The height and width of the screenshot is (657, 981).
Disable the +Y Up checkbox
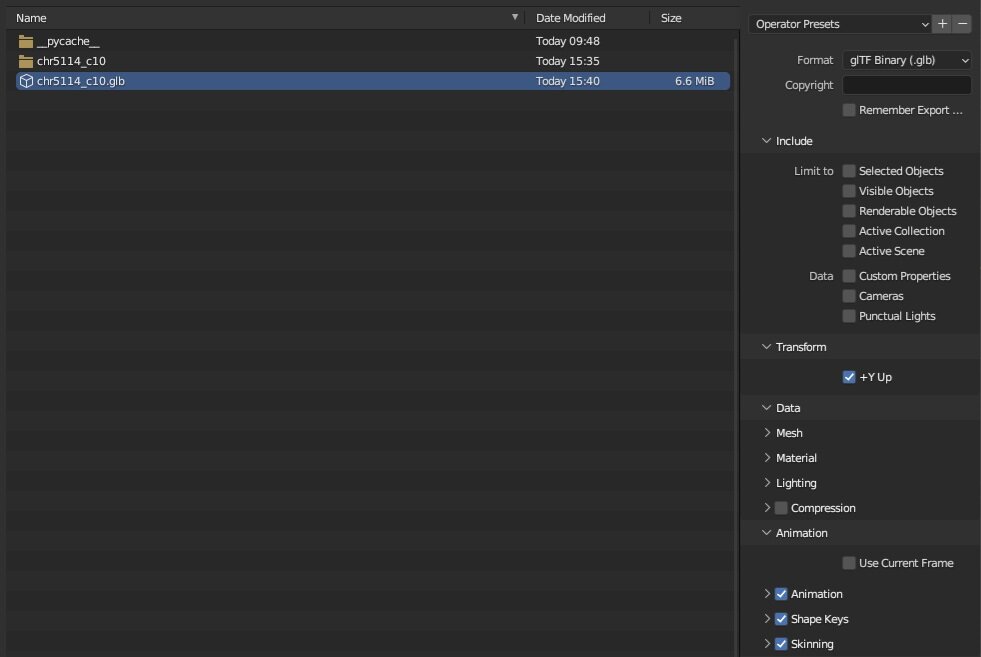849,377
